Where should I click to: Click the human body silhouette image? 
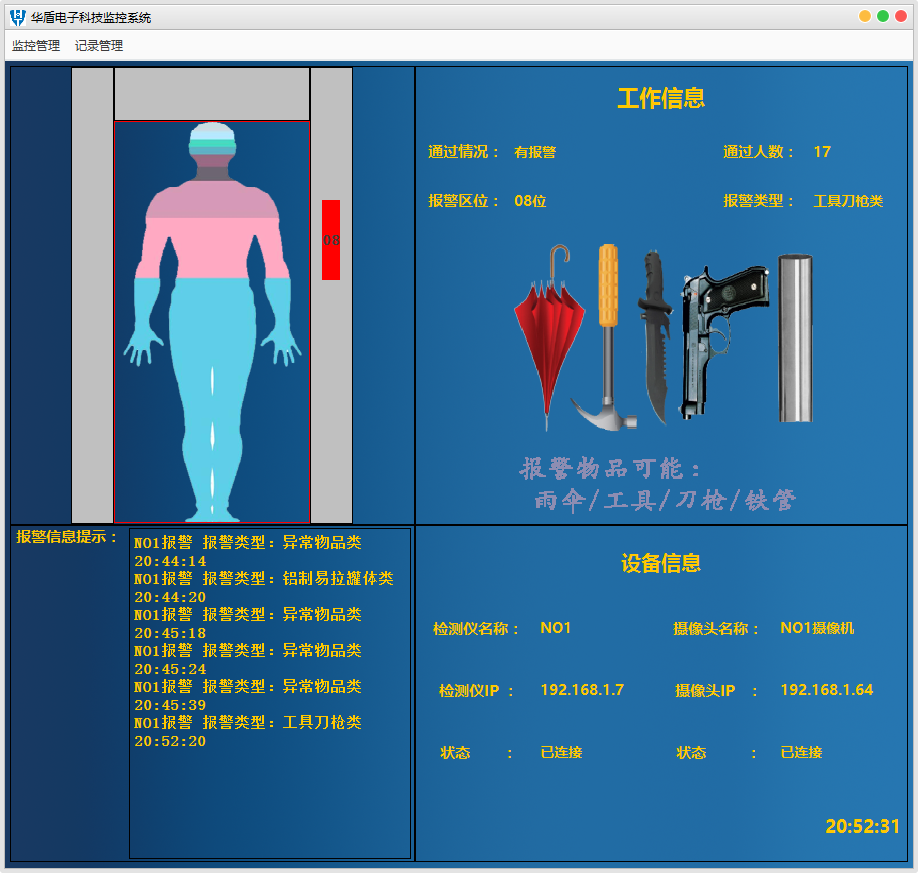point(212,320)
